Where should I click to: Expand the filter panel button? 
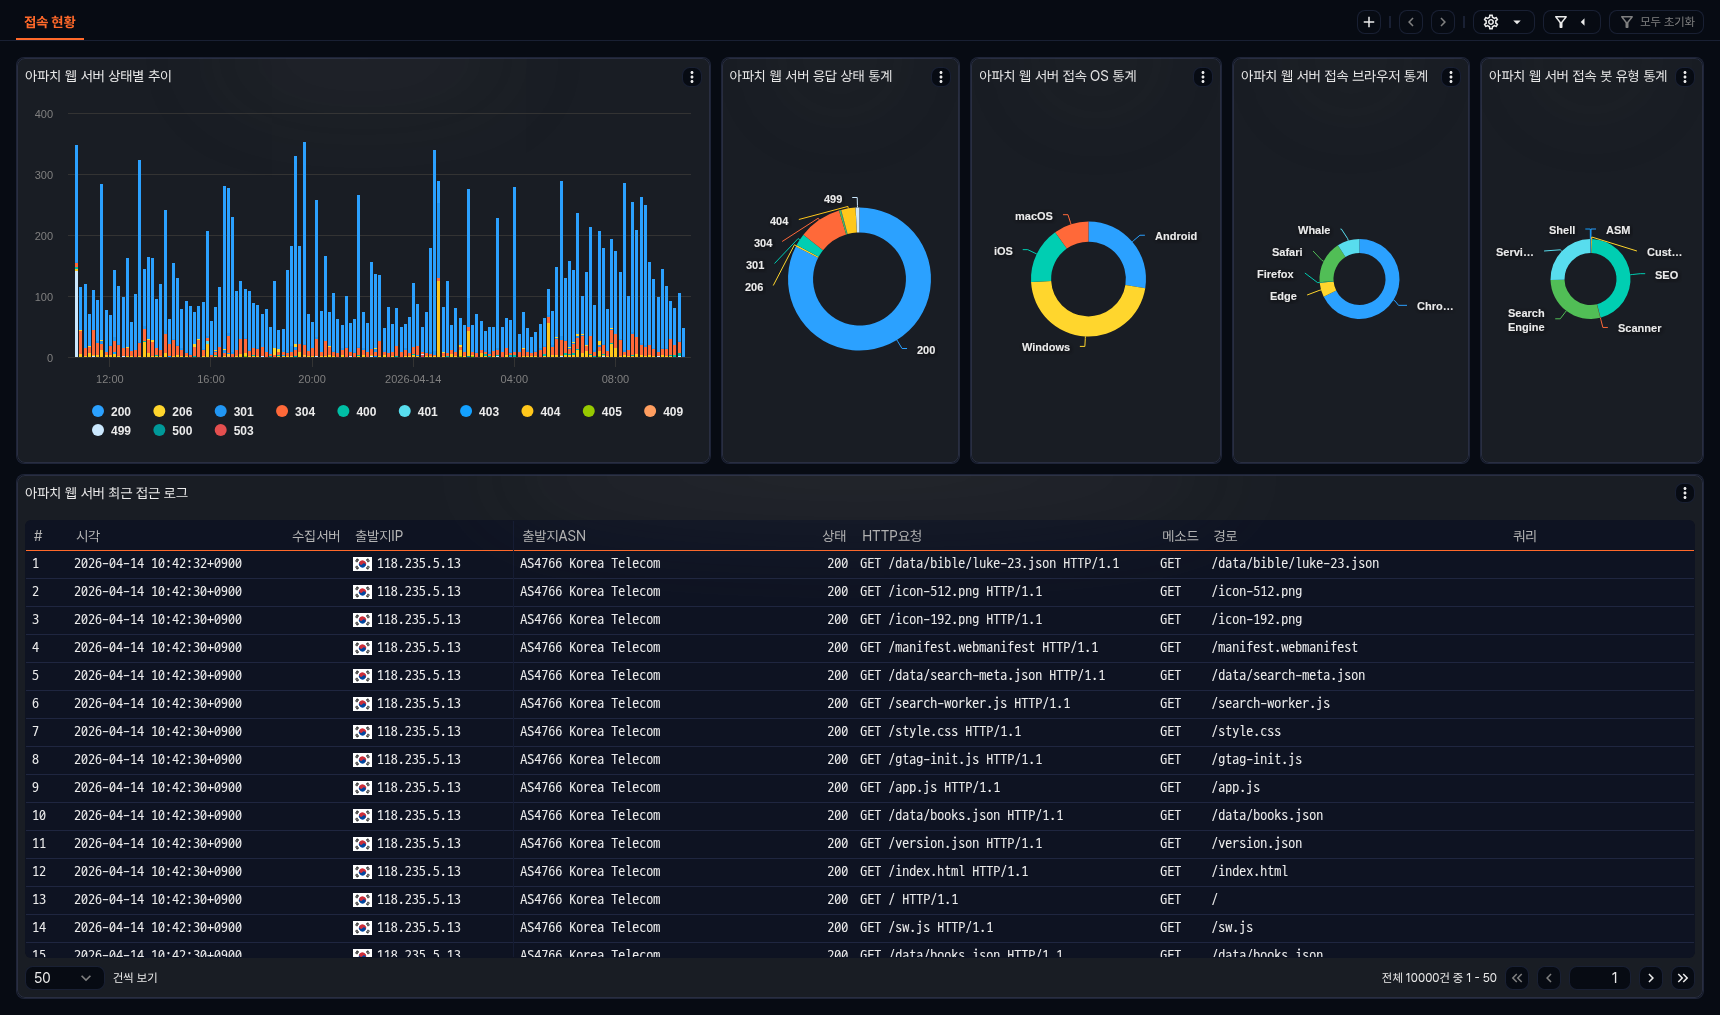click(1571, 22)
